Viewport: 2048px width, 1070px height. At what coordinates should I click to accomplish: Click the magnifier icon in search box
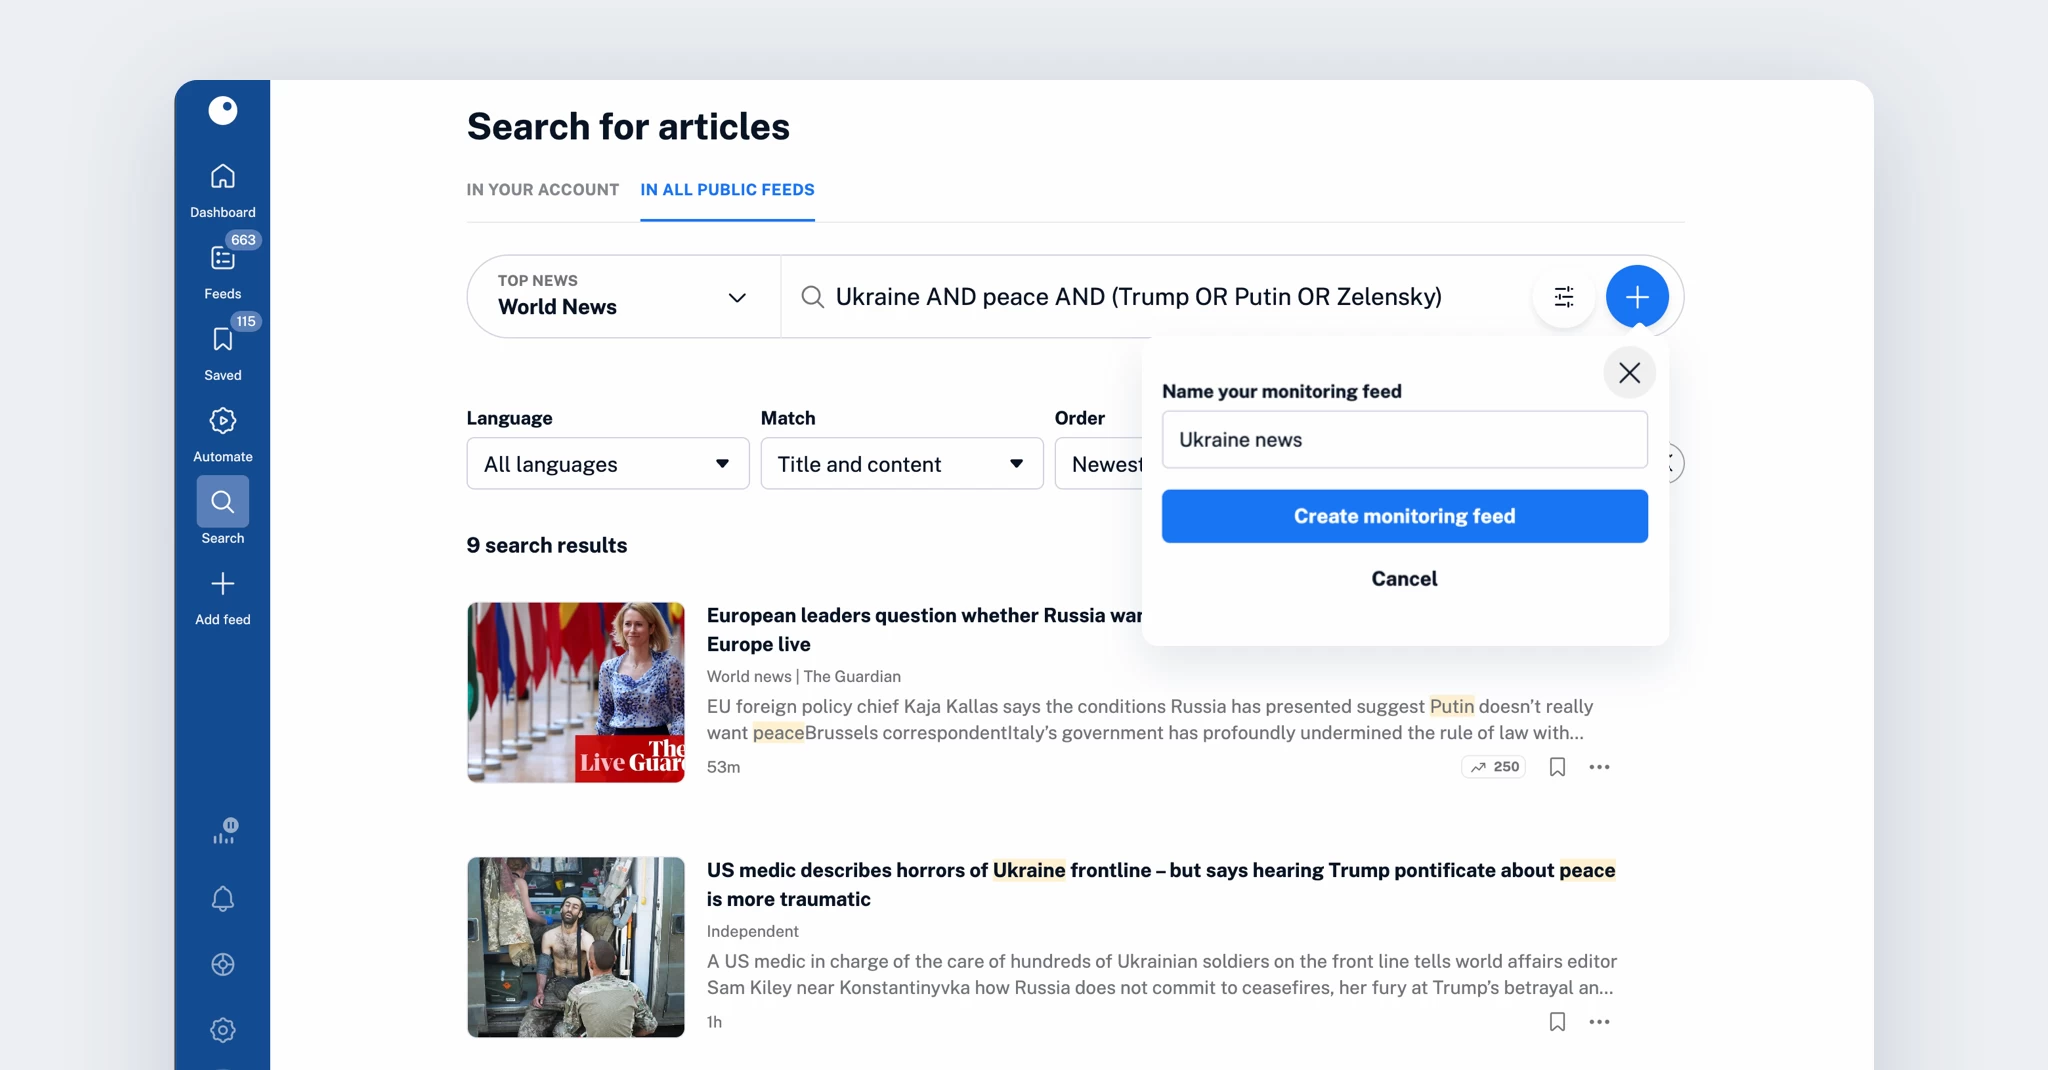coord(813,297)
